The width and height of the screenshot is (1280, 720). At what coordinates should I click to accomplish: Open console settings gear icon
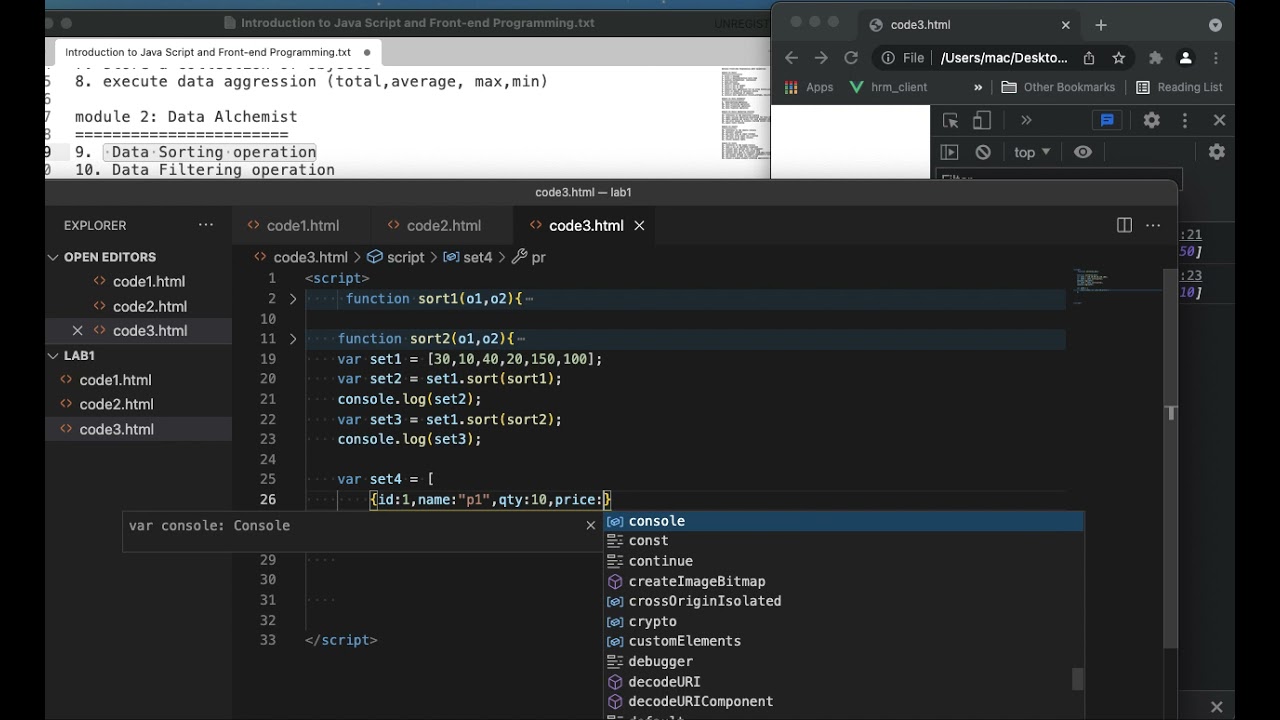pos(1216,152)
